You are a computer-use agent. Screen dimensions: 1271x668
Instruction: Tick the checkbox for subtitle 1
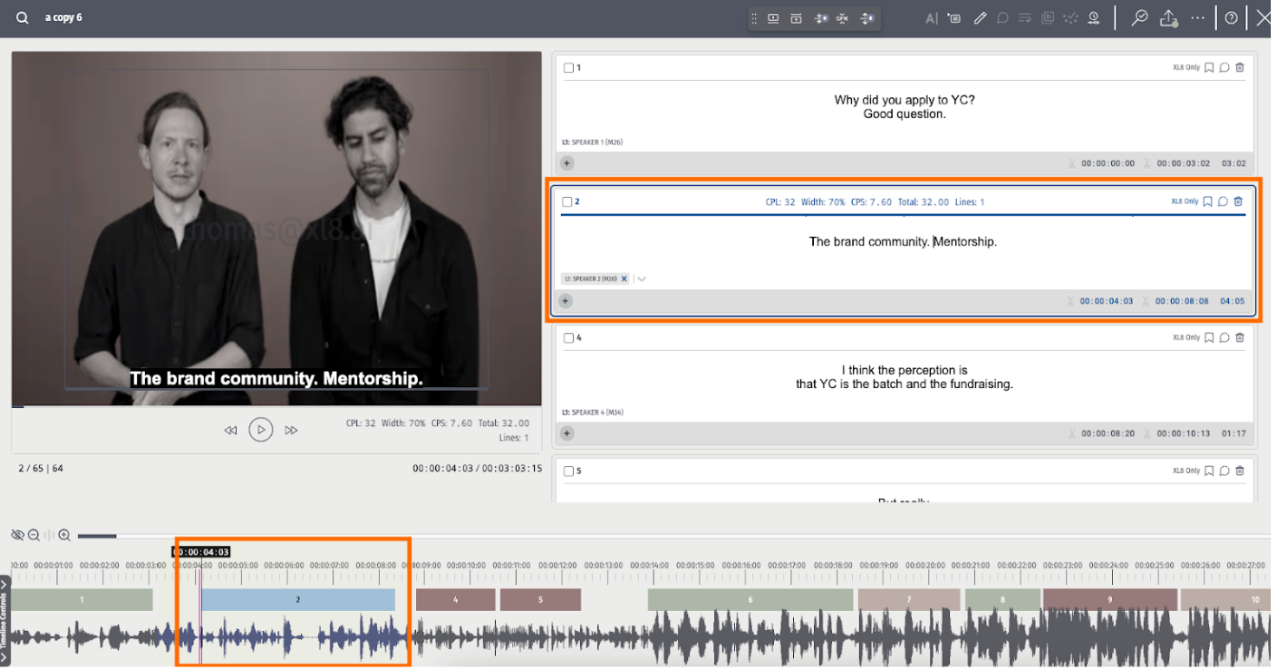(568, 68)
